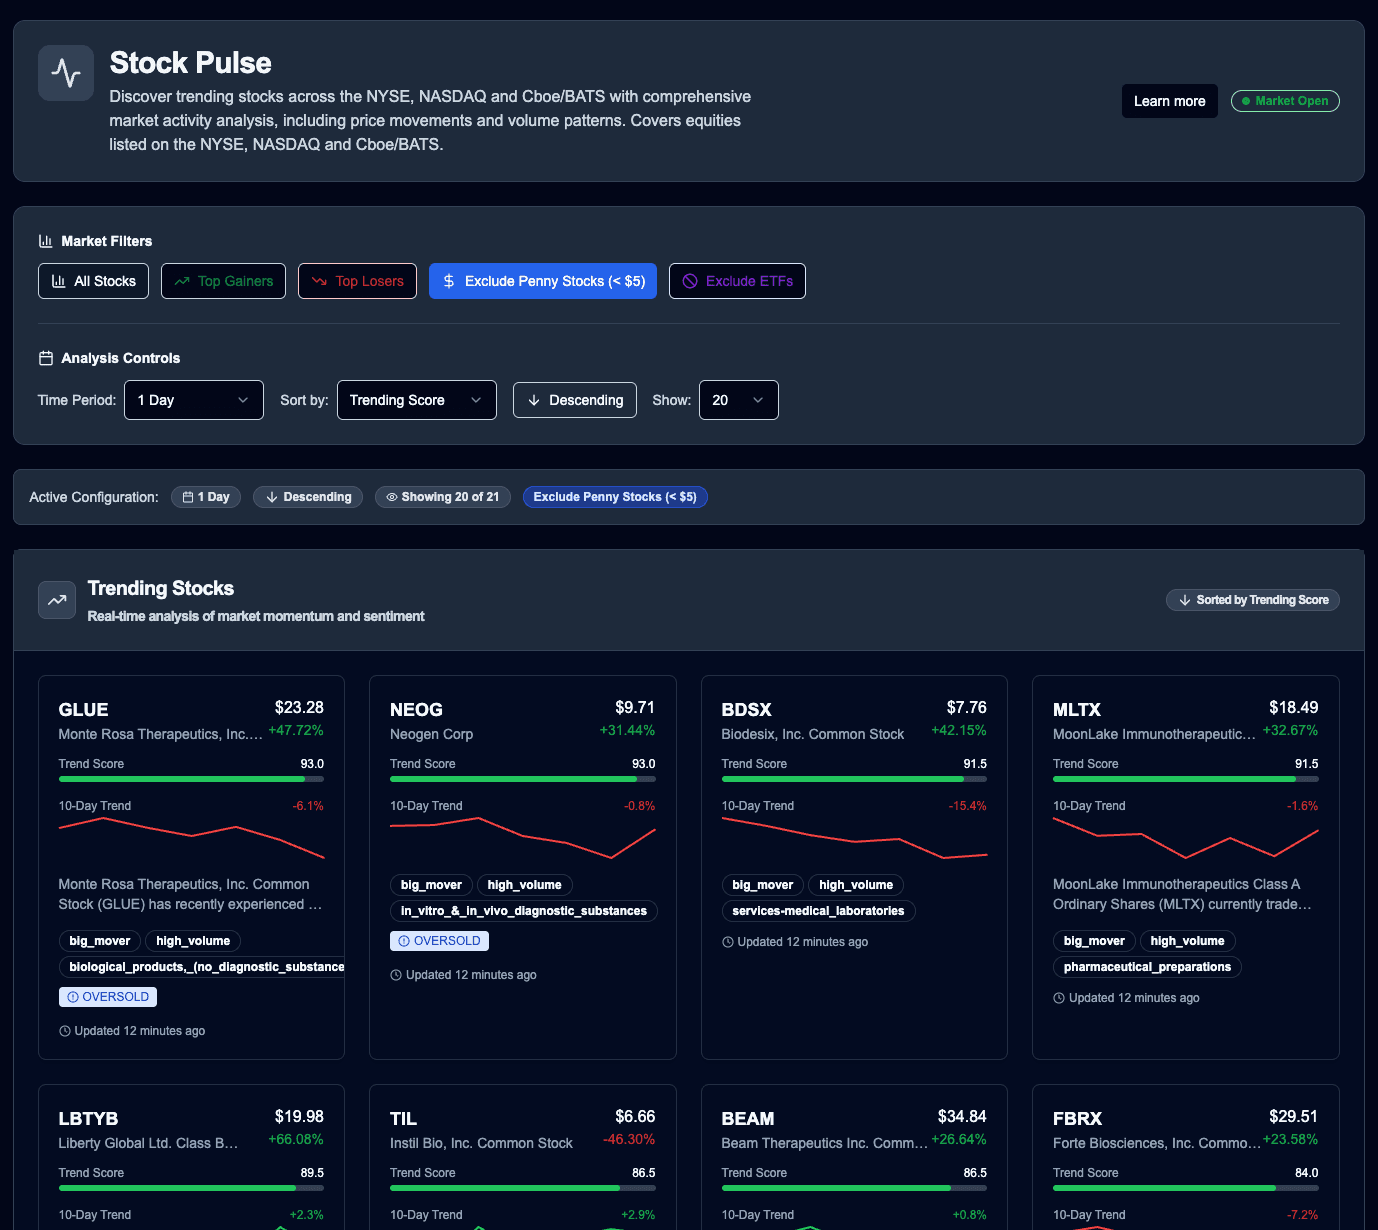This screenshot has width=1378, height=1230.
Task: Disable the Exclude Penny Stocks filter
Action: [x=542, y=281]
